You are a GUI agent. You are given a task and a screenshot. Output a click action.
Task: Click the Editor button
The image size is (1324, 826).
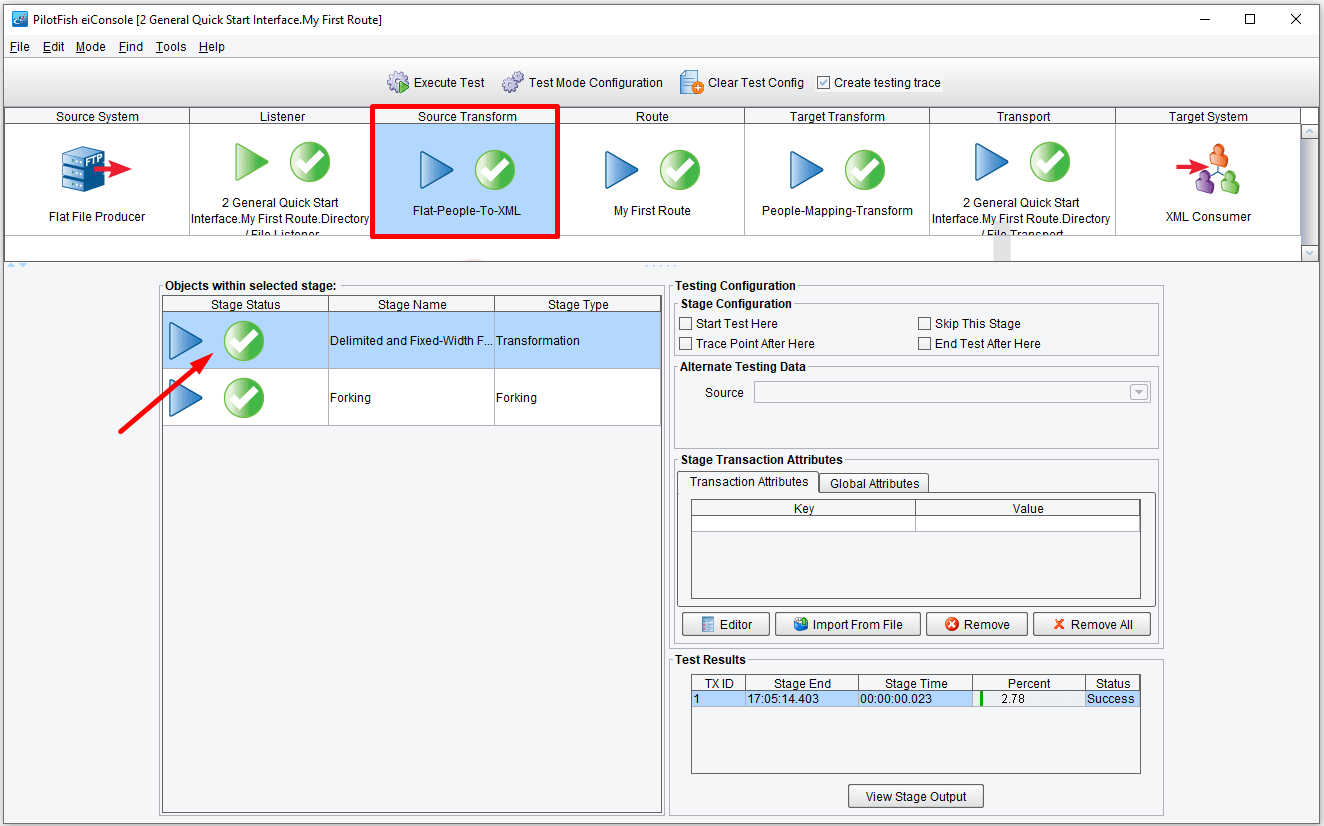(726, 624)
